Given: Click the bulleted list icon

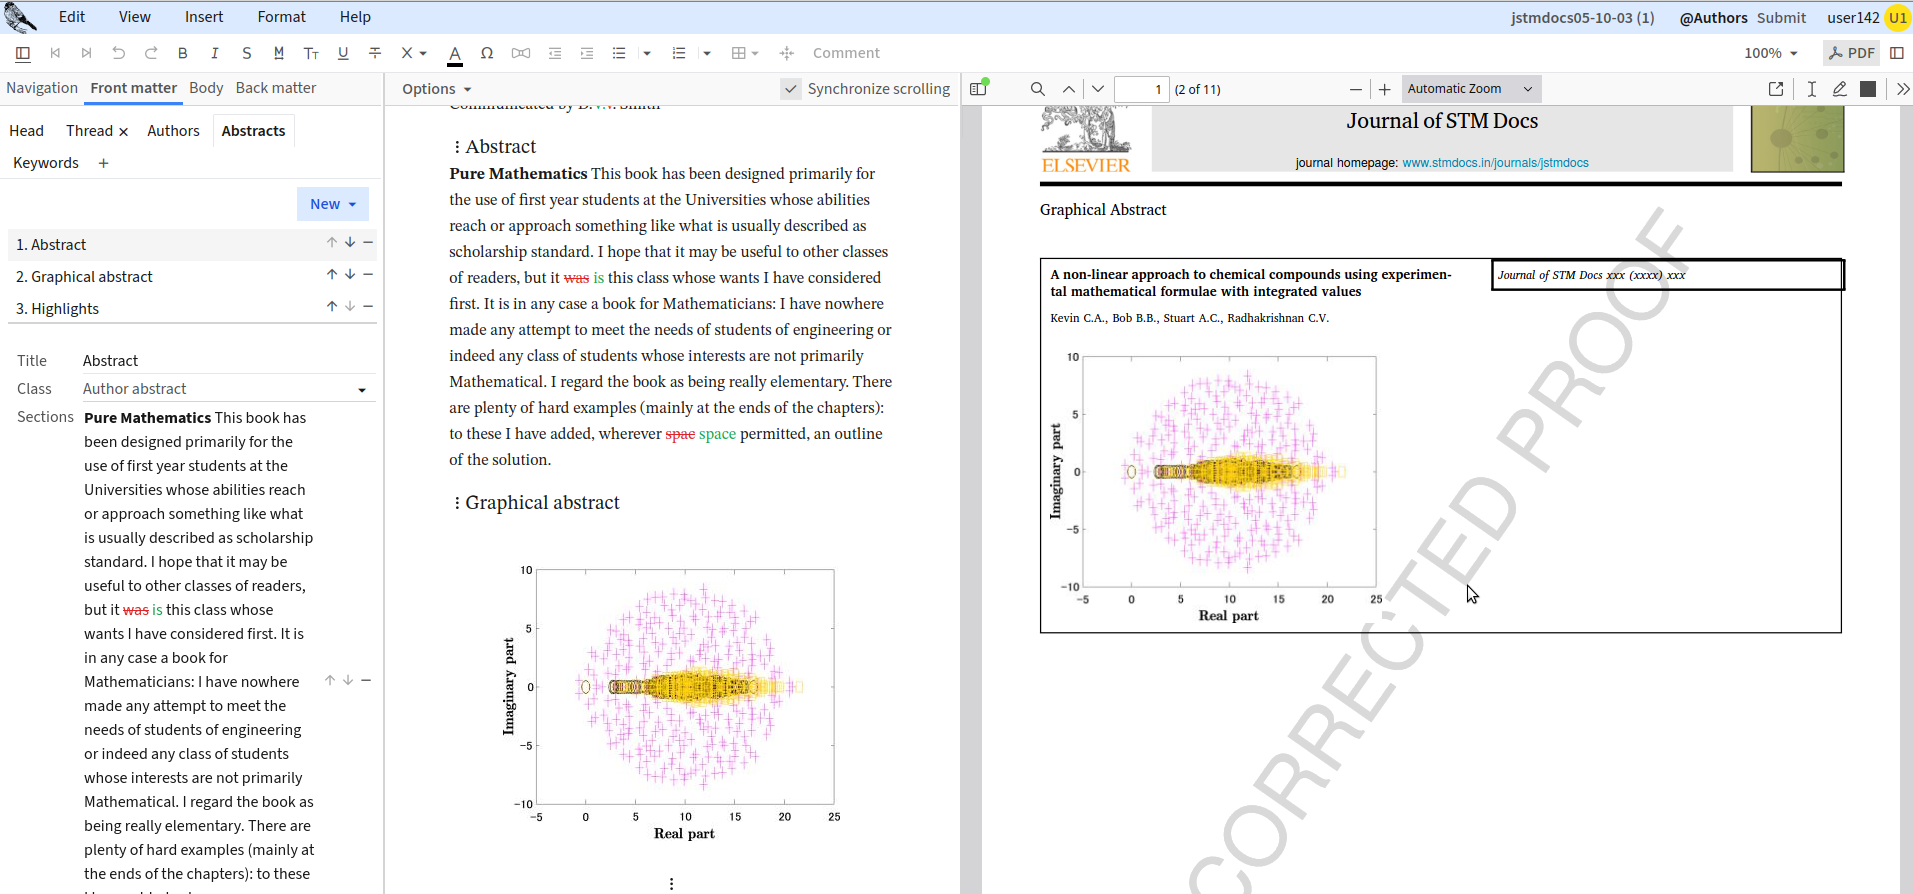Looking at the screenshot, I should (619, 53).
